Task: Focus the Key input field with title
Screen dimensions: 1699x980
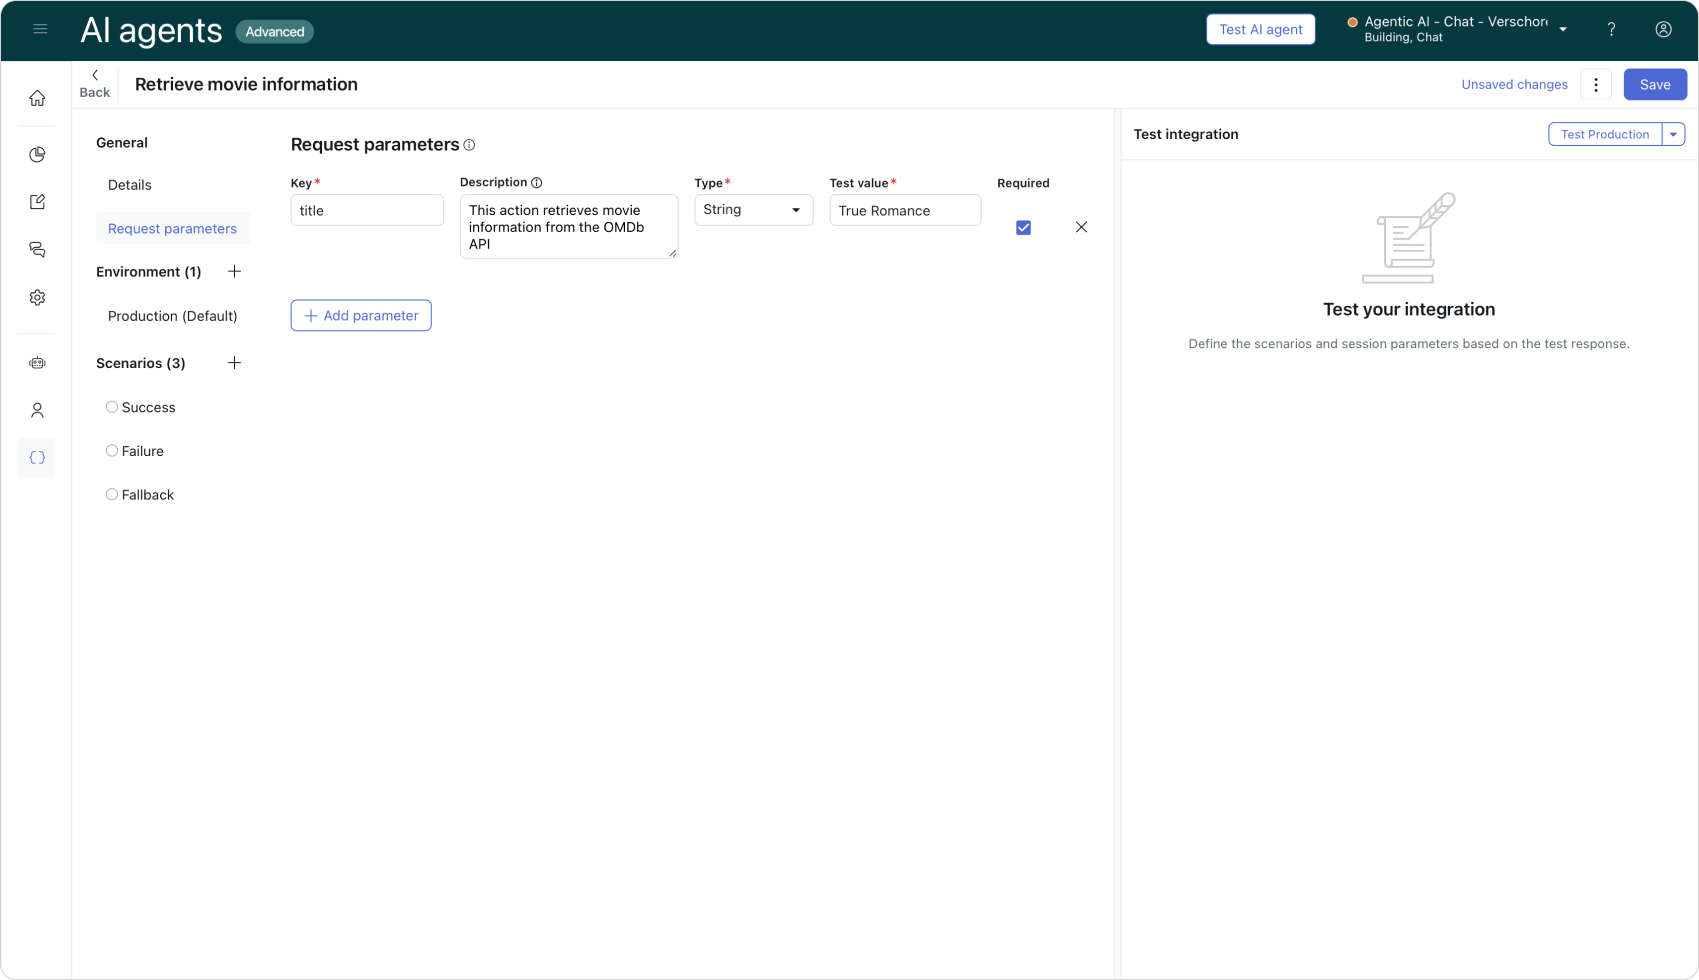Action: tap(367, 210)
